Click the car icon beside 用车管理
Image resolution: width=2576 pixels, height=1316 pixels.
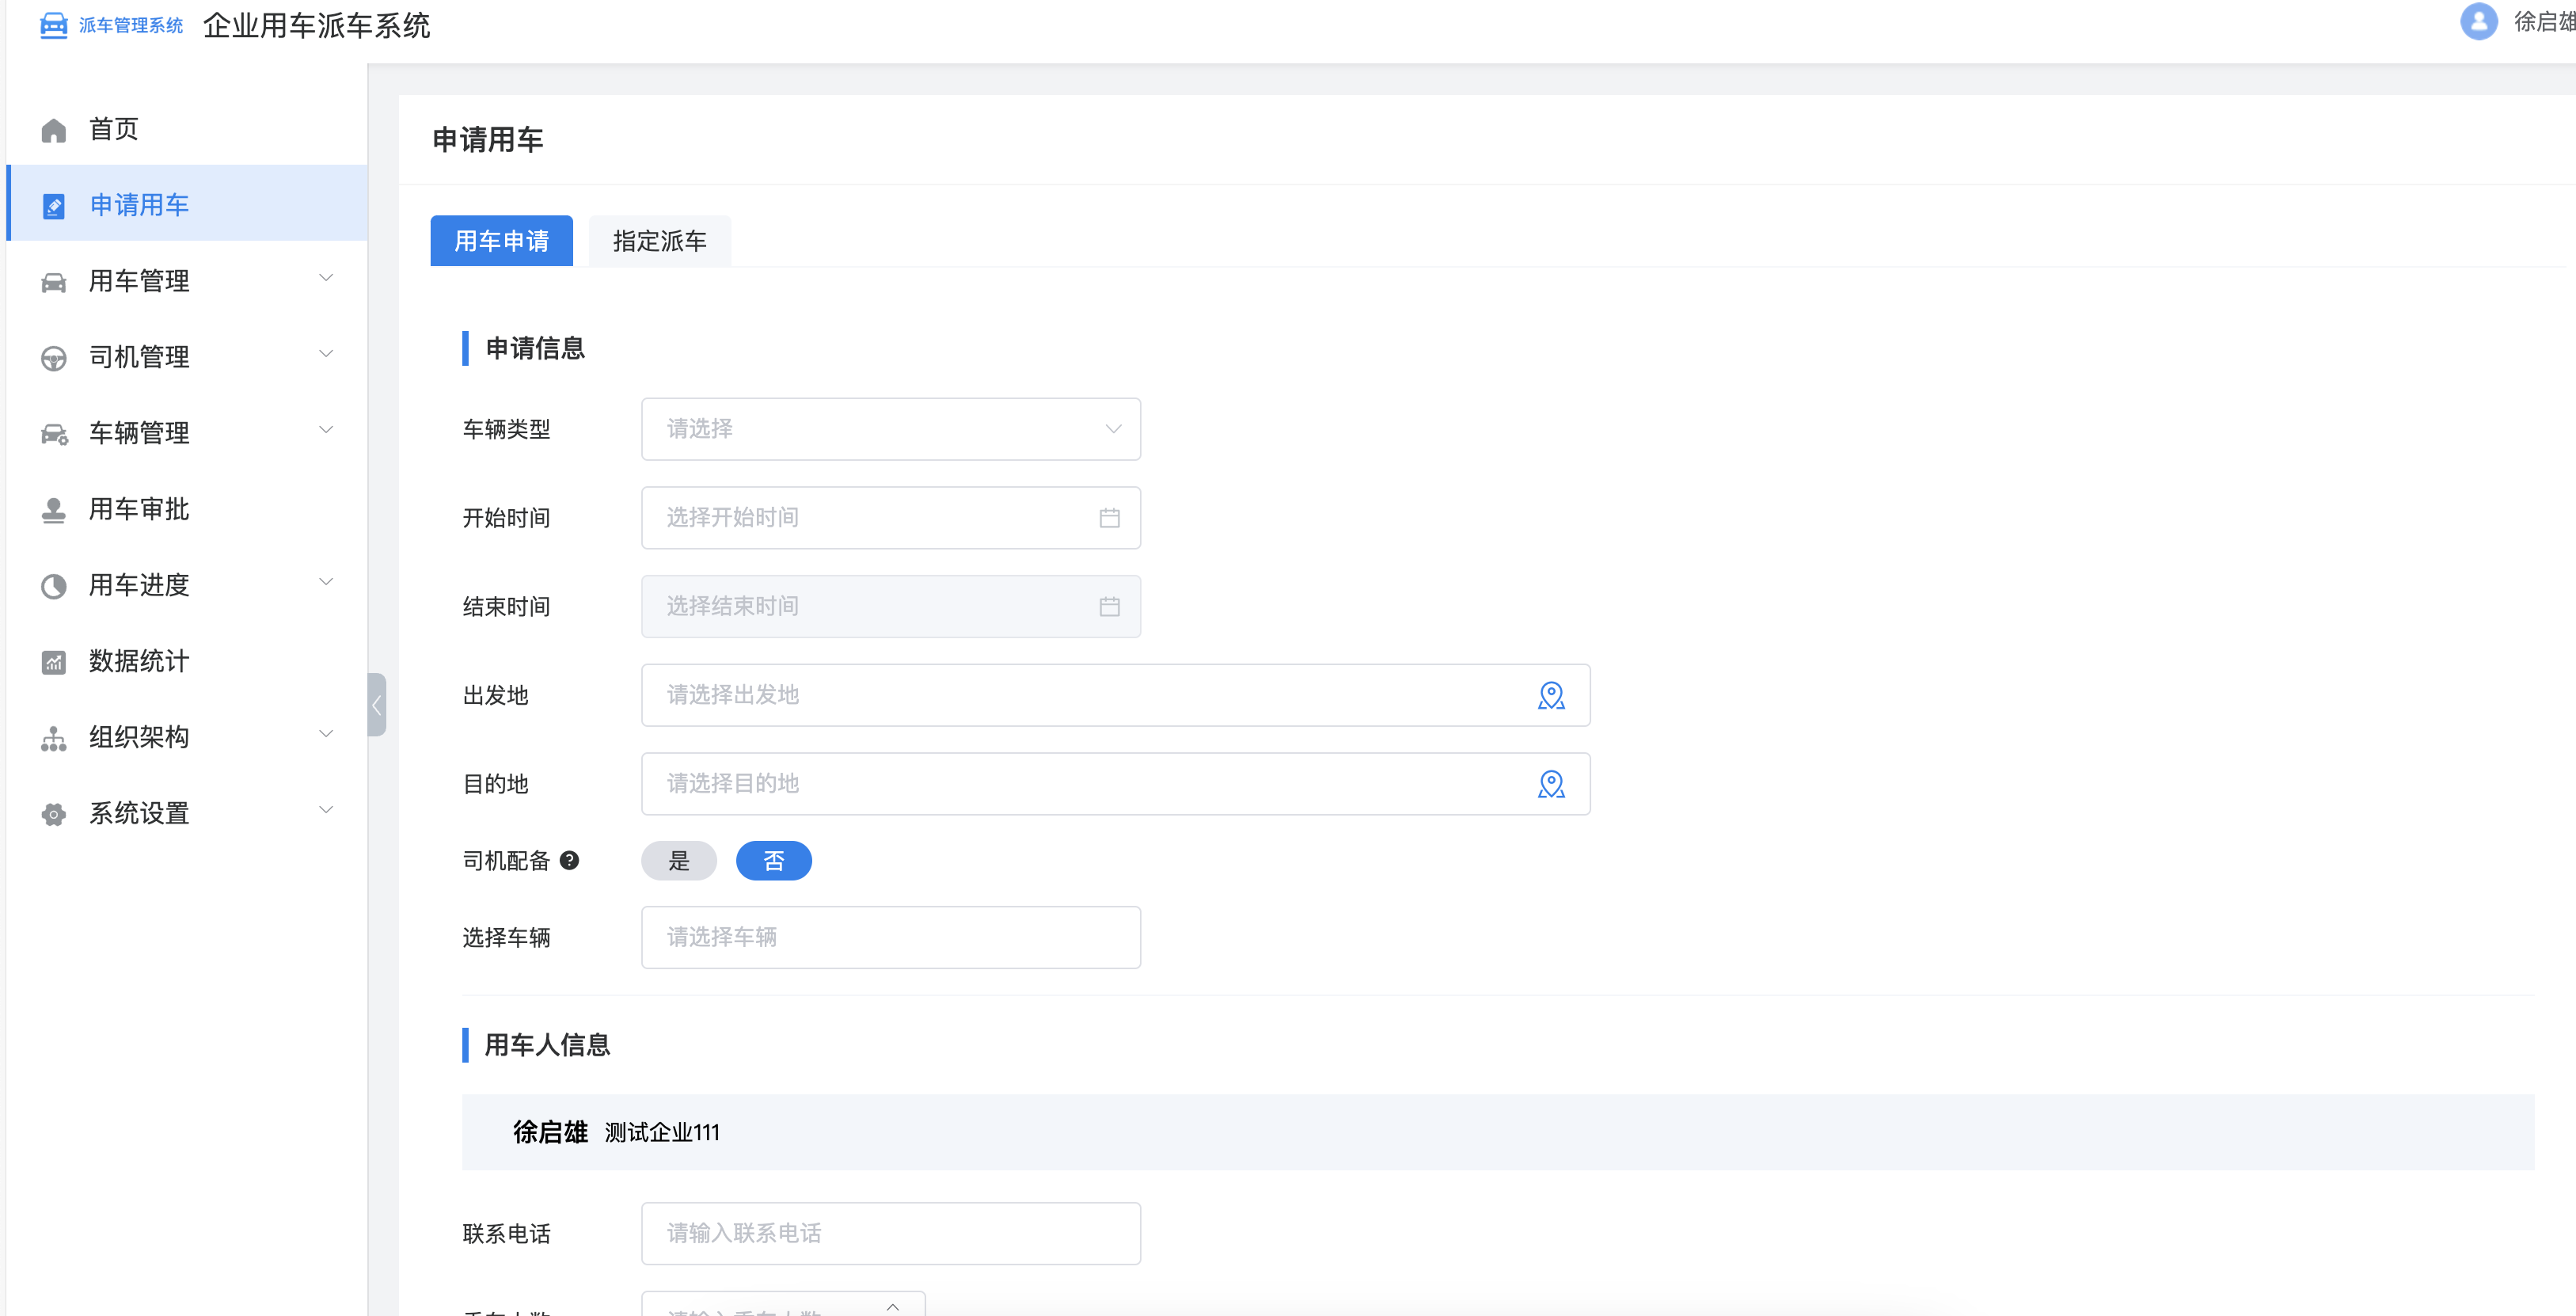coord(54,282)
